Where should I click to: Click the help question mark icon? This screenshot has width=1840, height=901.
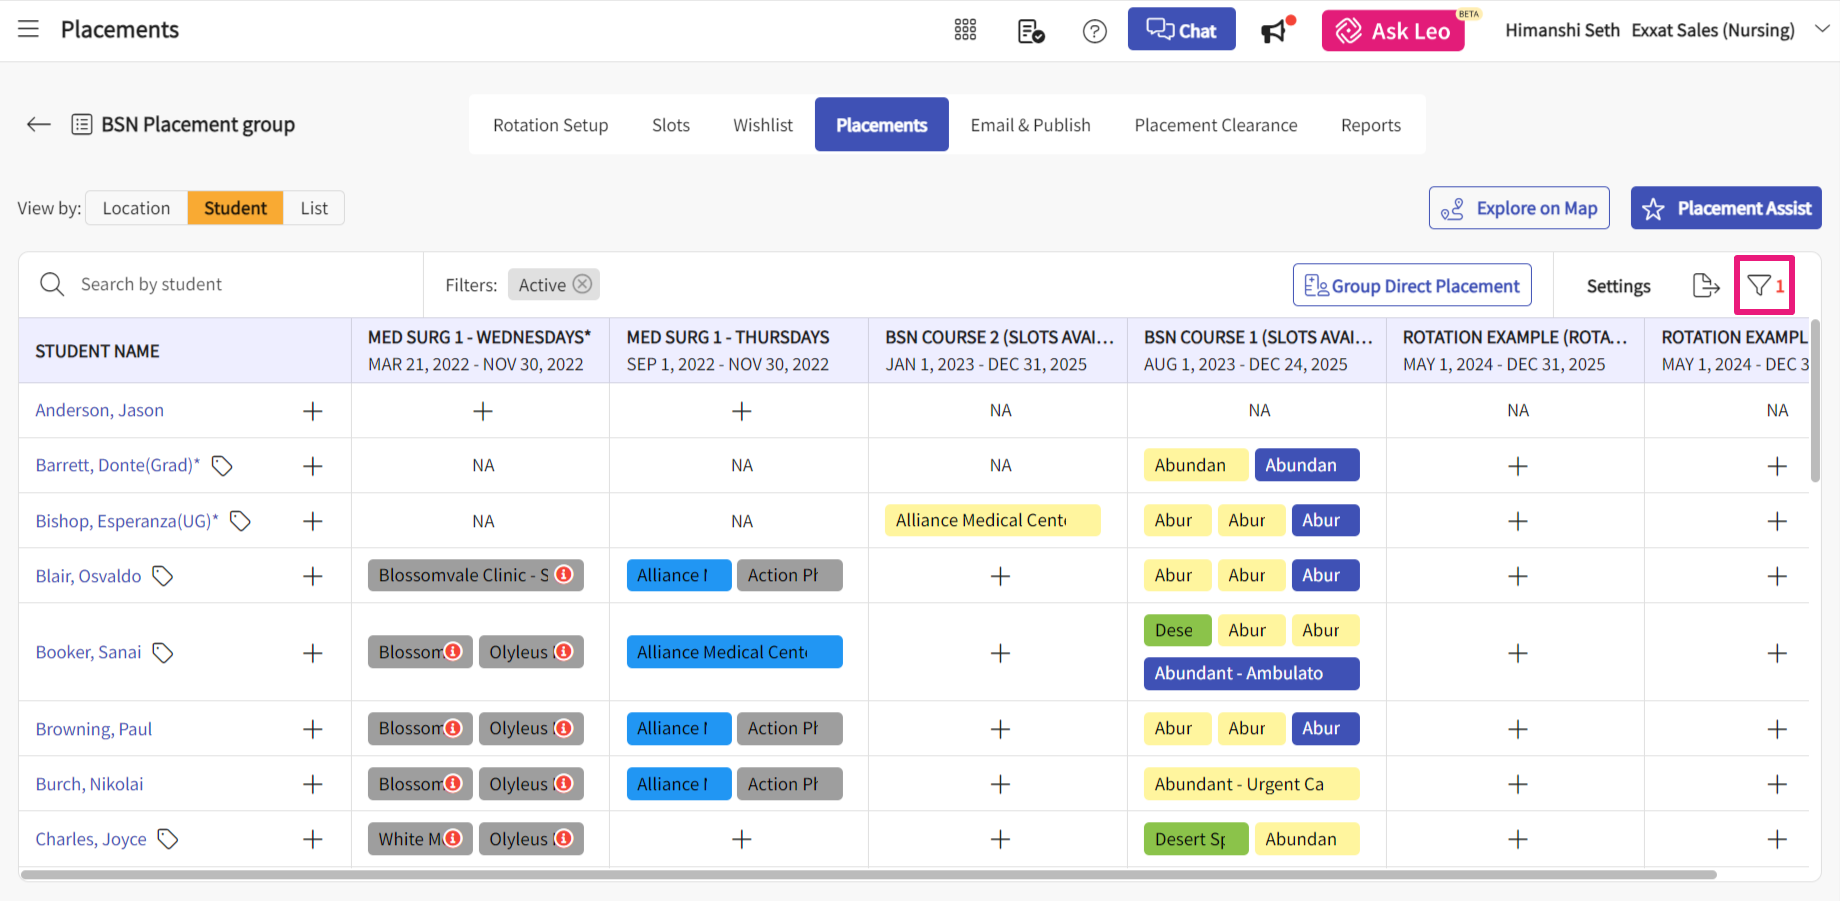pos(1095,31)
